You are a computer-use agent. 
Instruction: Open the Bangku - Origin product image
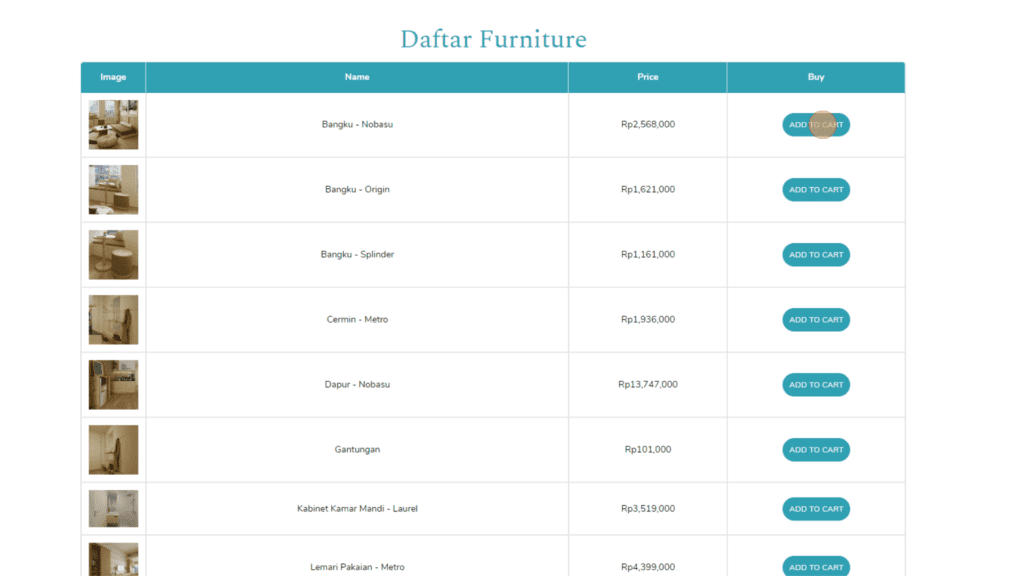113,190
